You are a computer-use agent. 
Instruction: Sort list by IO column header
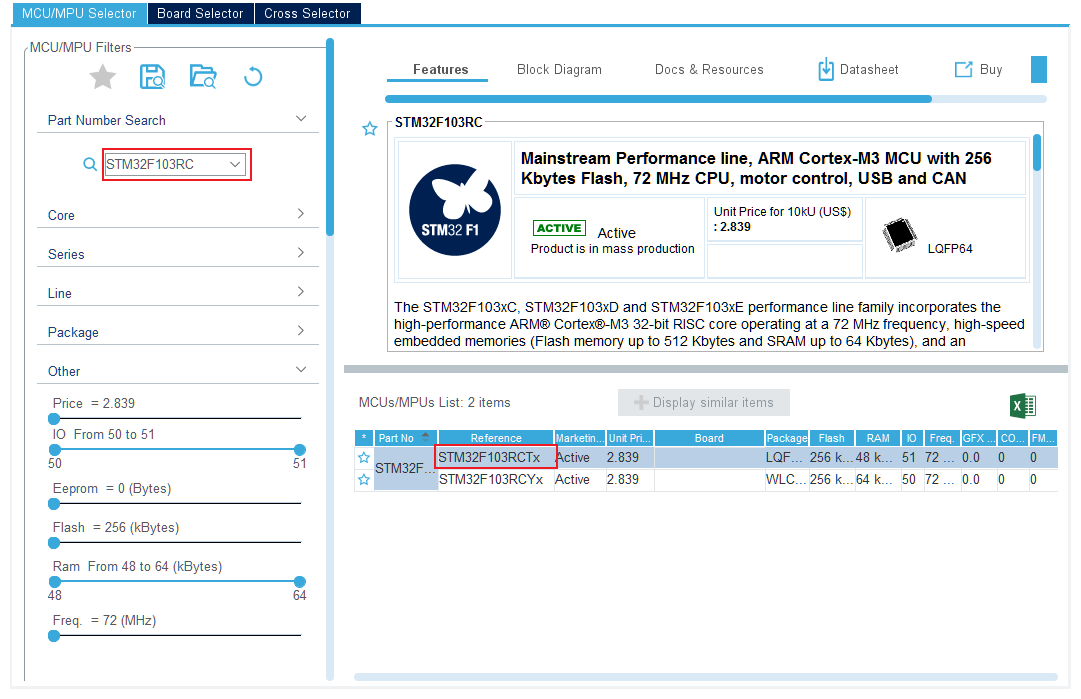pos(911,438)
